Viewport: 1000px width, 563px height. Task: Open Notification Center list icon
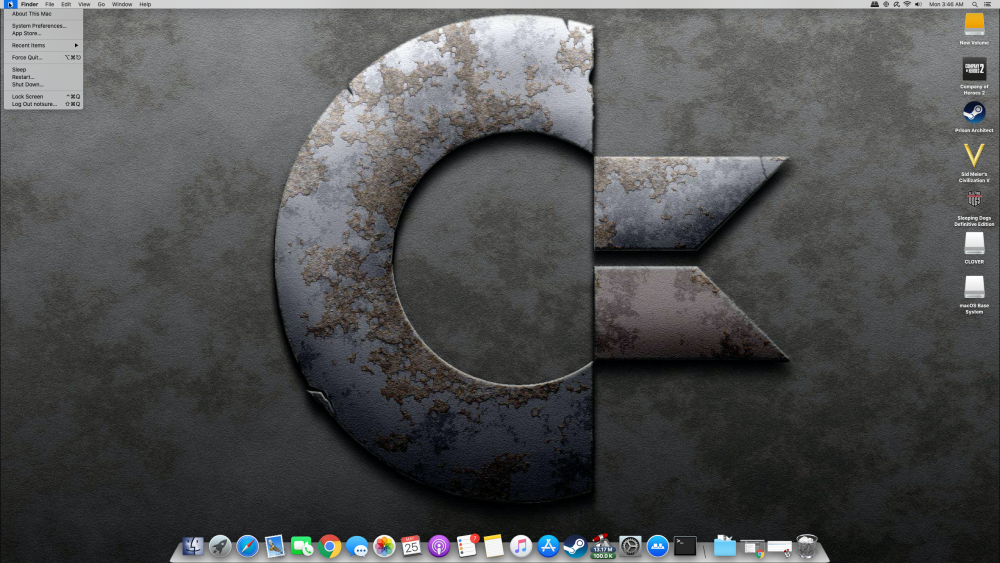pyautogui.click(x=988, y=4)
